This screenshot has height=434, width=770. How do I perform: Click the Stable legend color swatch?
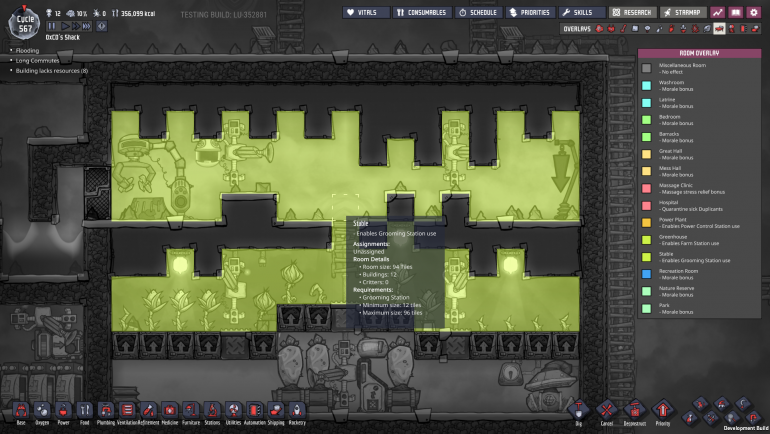647,257
